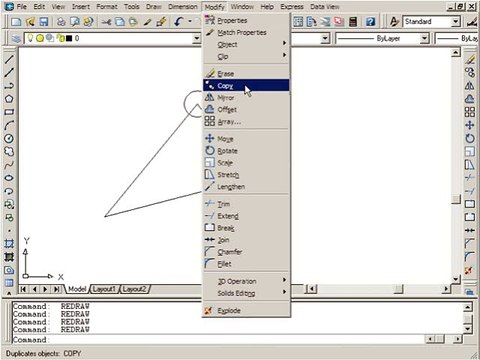Switch to the Layout1 tab
480x360 pixels.
coord(104,289)
